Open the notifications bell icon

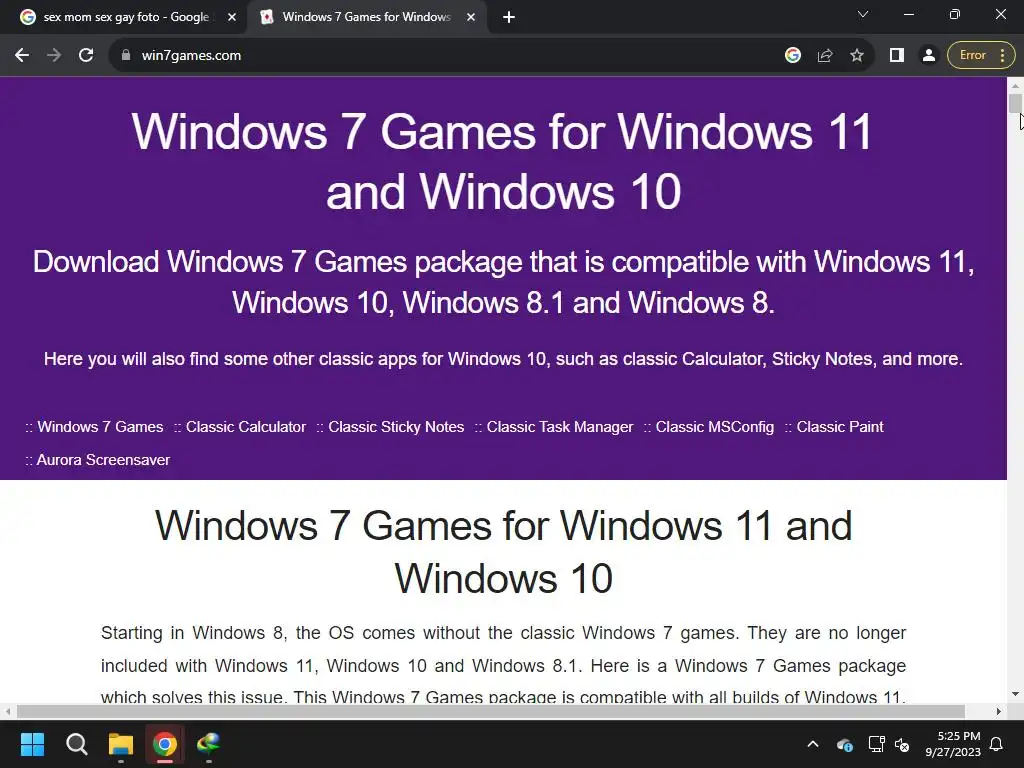[997, 744]
